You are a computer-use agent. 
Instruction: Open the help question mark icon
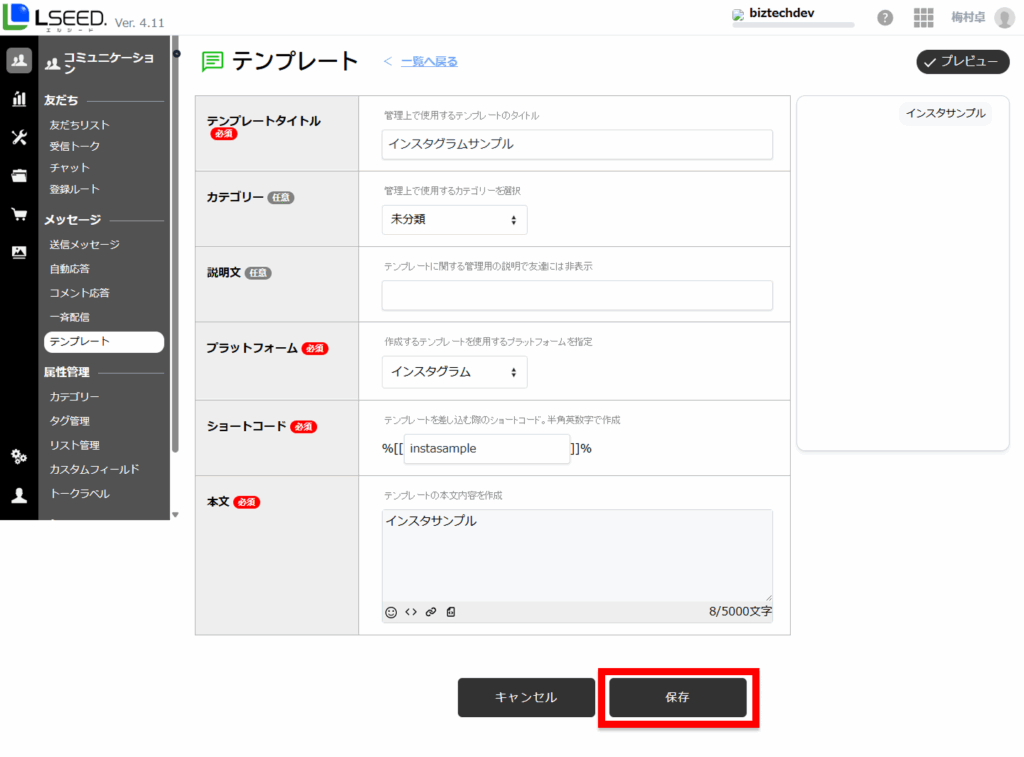(885, 18)
